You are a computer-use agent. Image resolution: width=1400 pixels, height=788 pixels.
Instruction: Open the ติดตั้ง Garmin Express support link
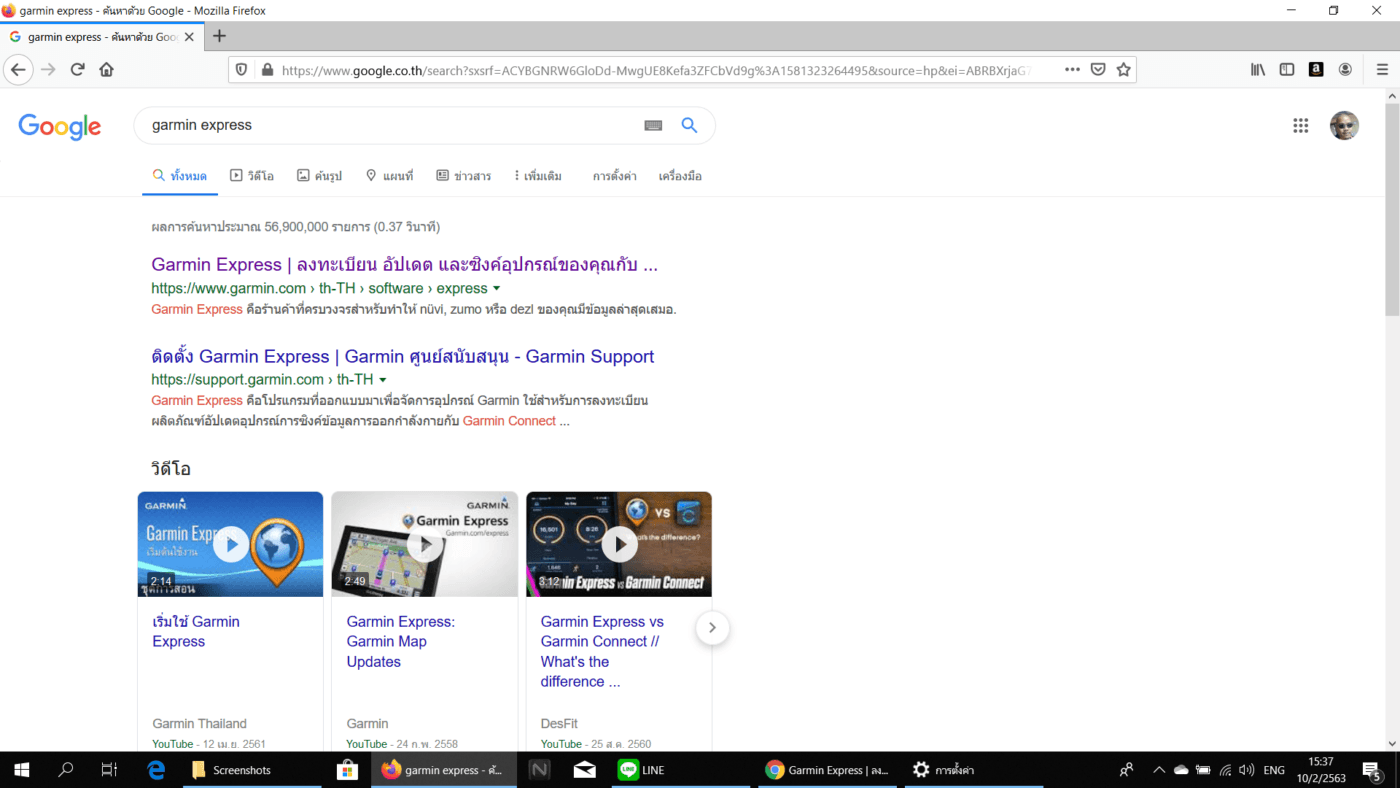403,357
